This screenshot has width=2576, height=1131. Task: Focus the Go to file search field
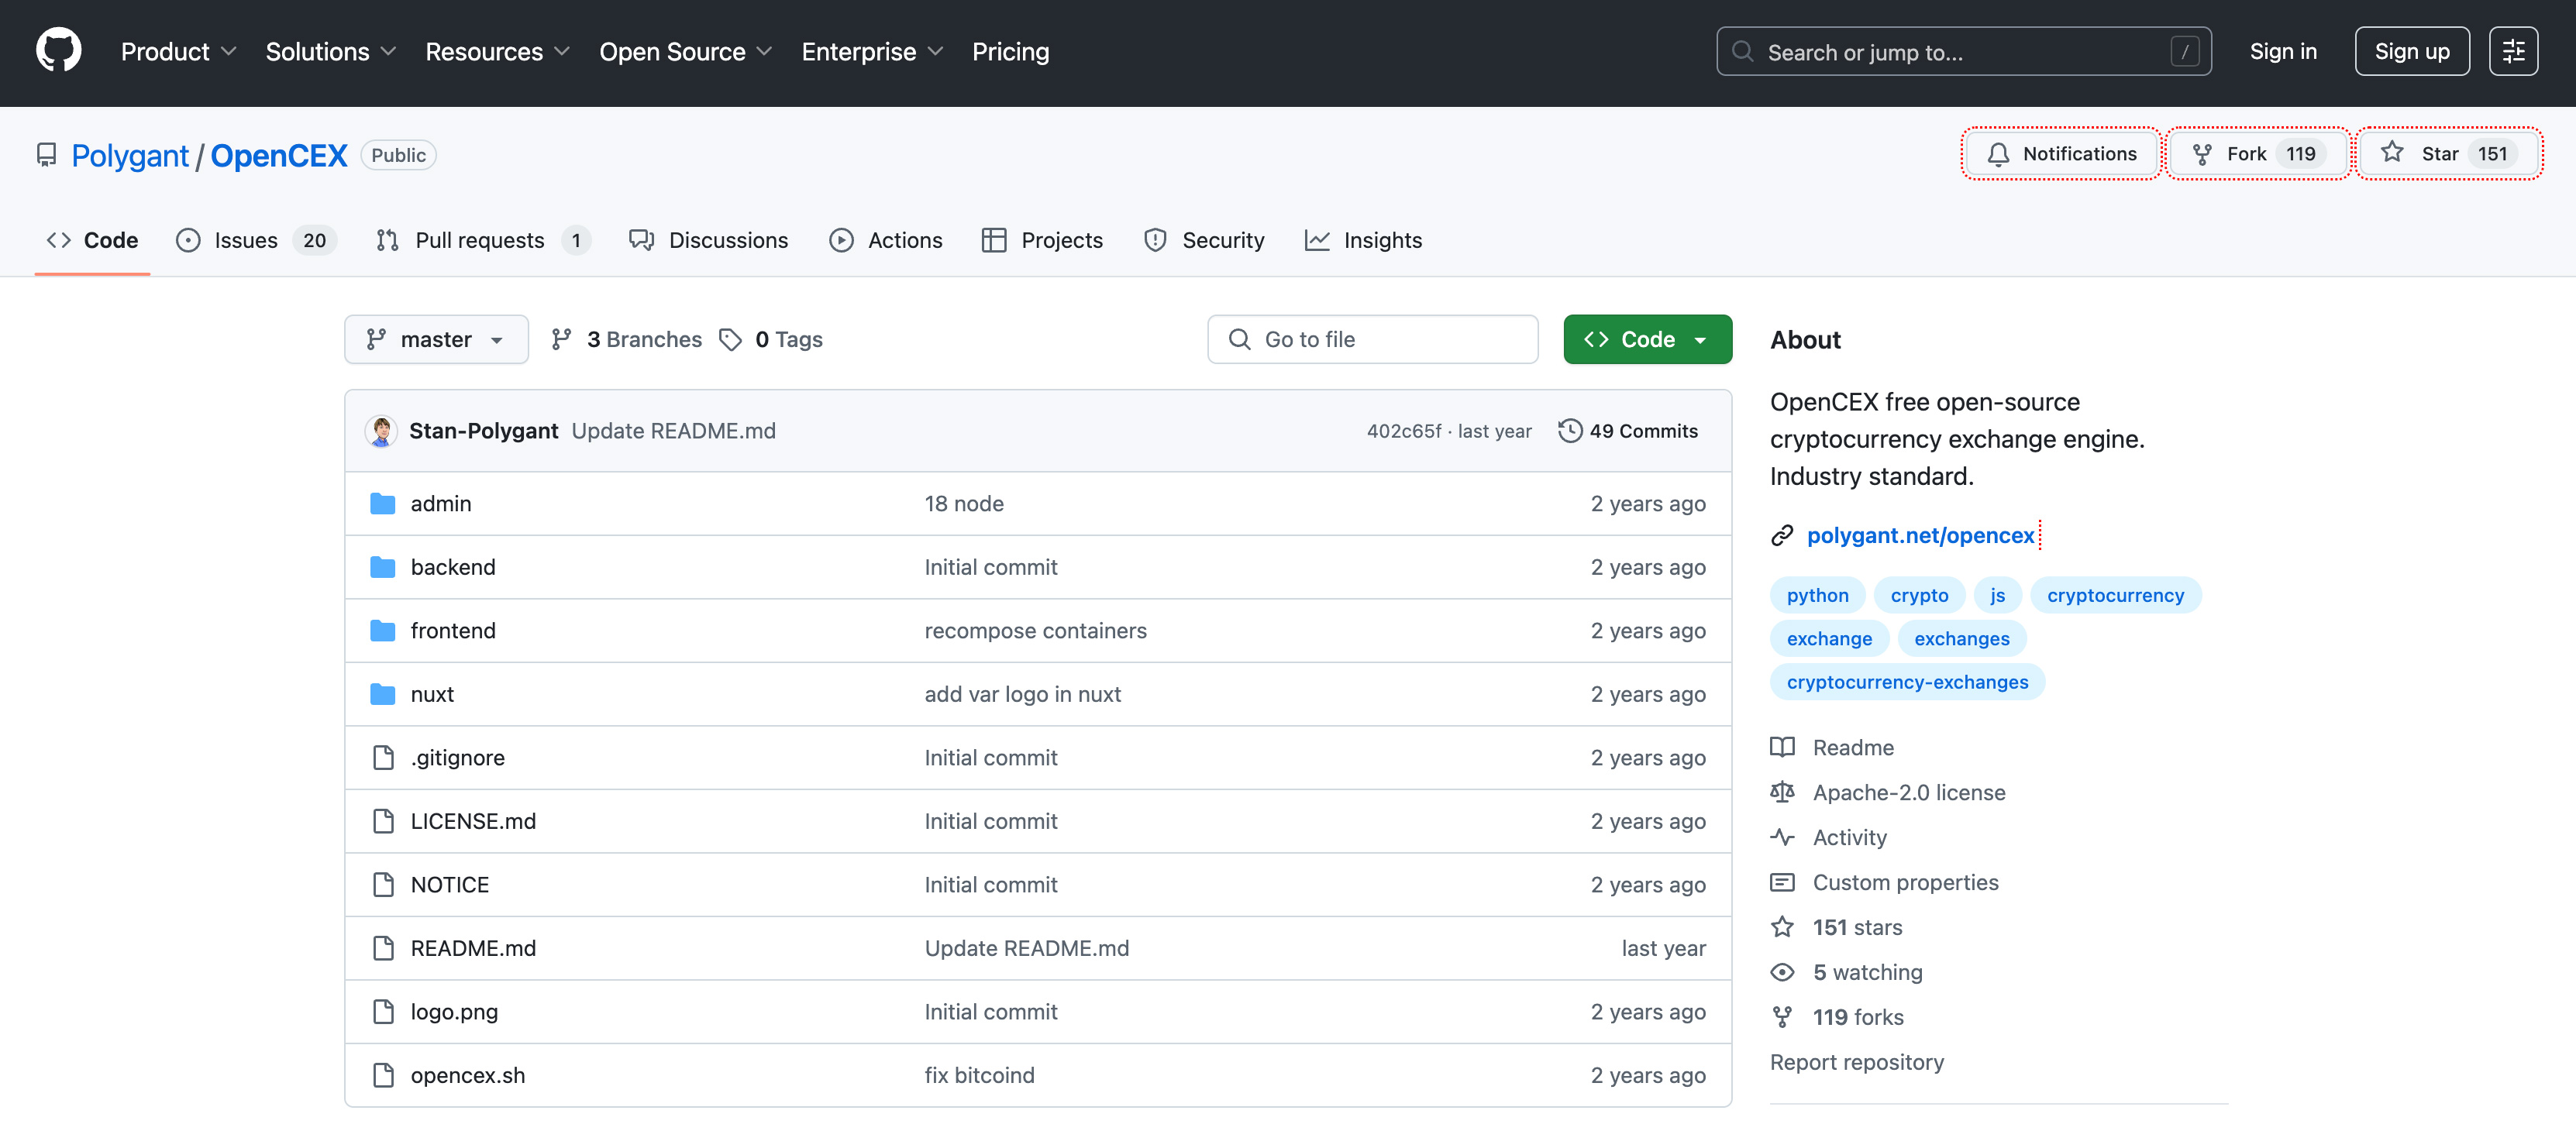tap(1372, 339)
